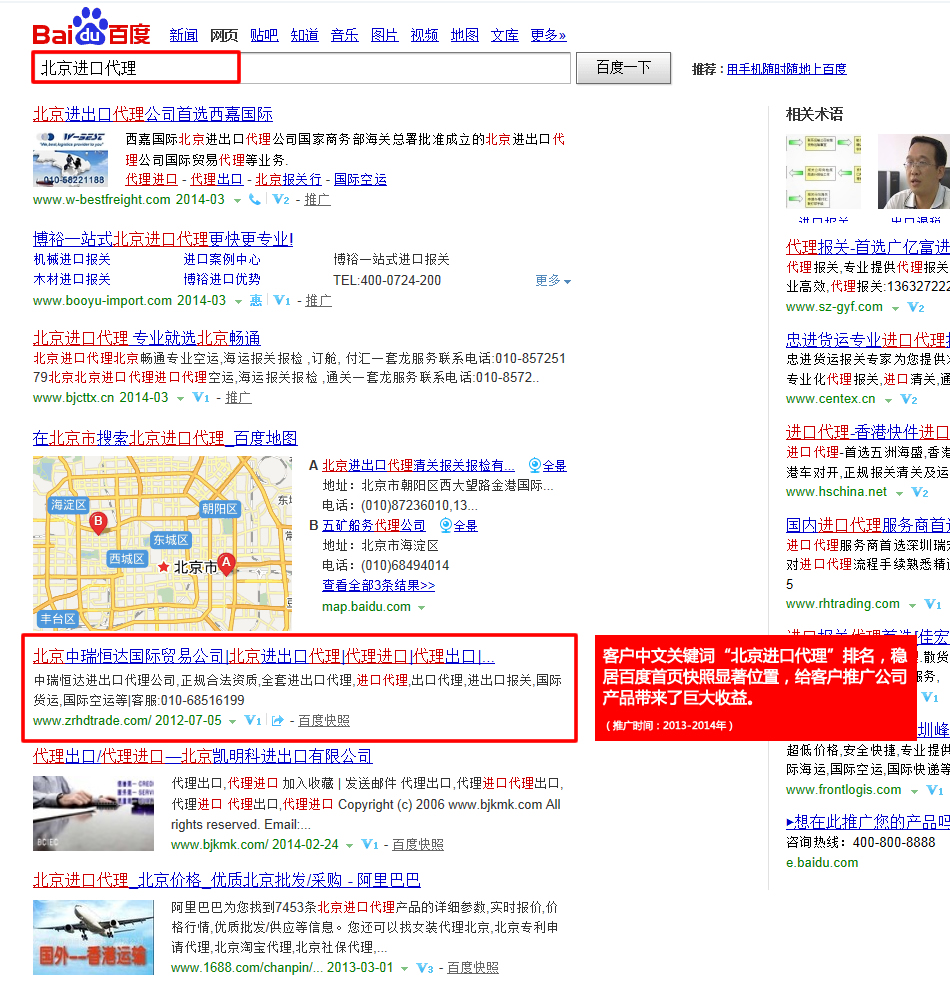Focus the search box containing 北京进口代理
Image resolution: width=950 pixels, height=988 pixels.
point(301,68)
